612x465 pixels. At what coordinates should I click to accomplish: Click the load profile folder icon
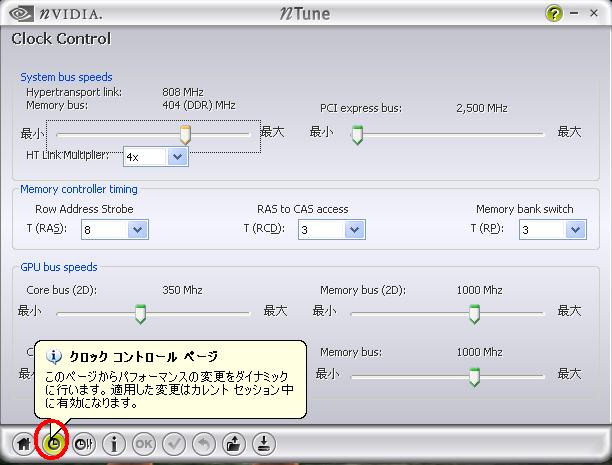point(233,444)
